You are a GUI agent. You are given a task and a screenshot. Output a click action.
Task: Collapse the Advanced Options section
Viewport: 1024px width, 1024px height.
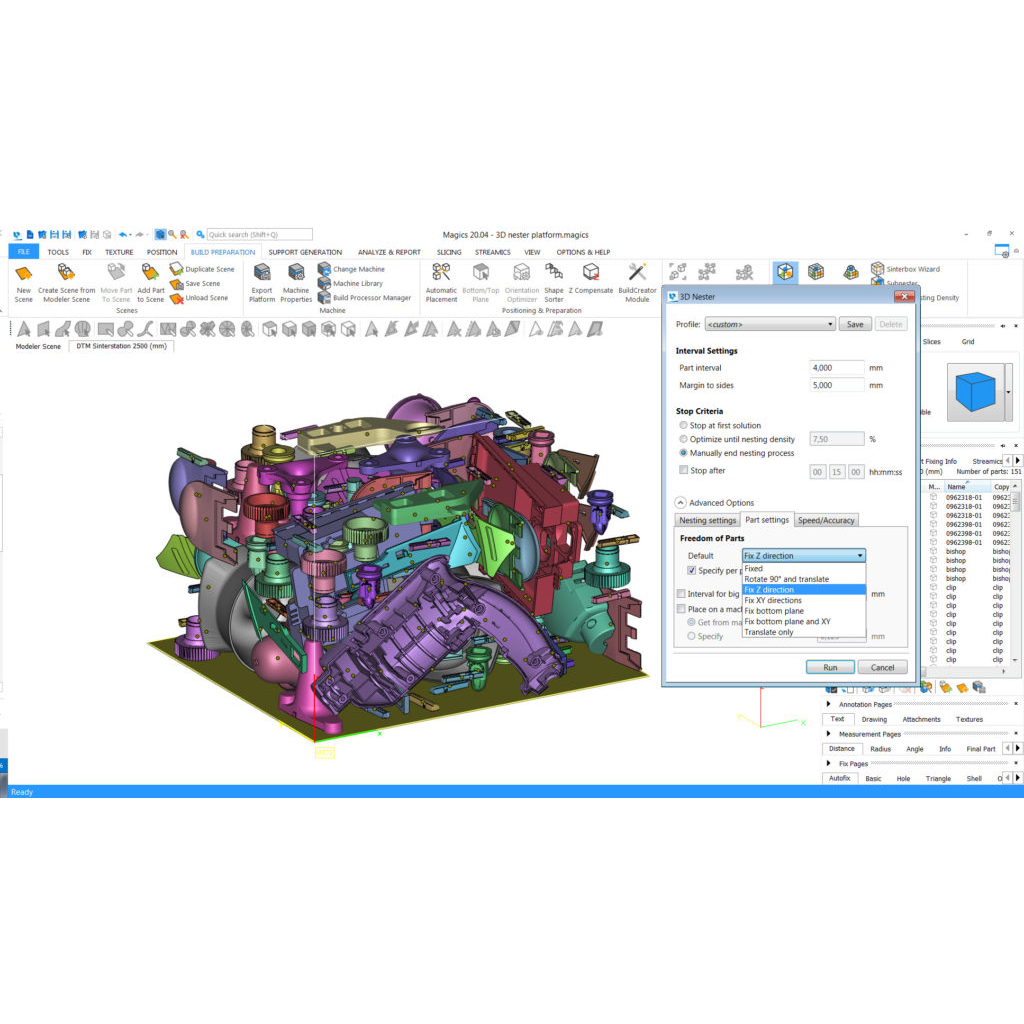[x=680, y=502]
